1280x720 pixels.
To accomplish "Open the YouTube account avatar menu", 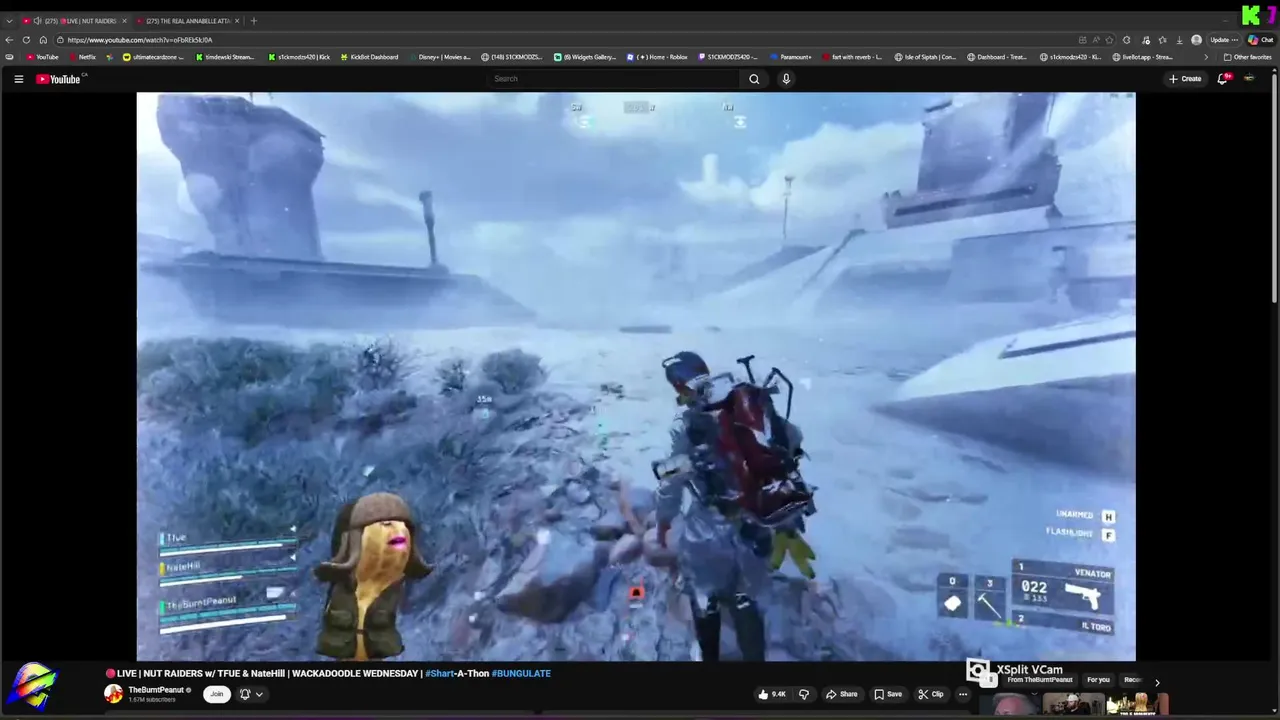I will [x=1249, y=79].
